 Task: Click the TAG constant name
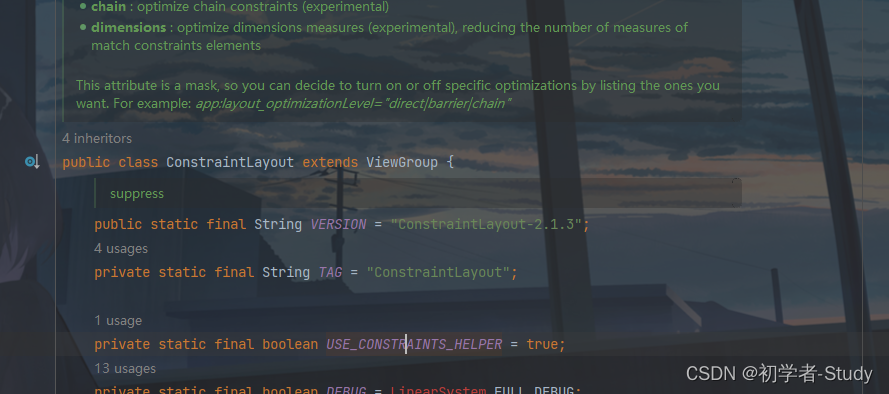tap(331, 273)
